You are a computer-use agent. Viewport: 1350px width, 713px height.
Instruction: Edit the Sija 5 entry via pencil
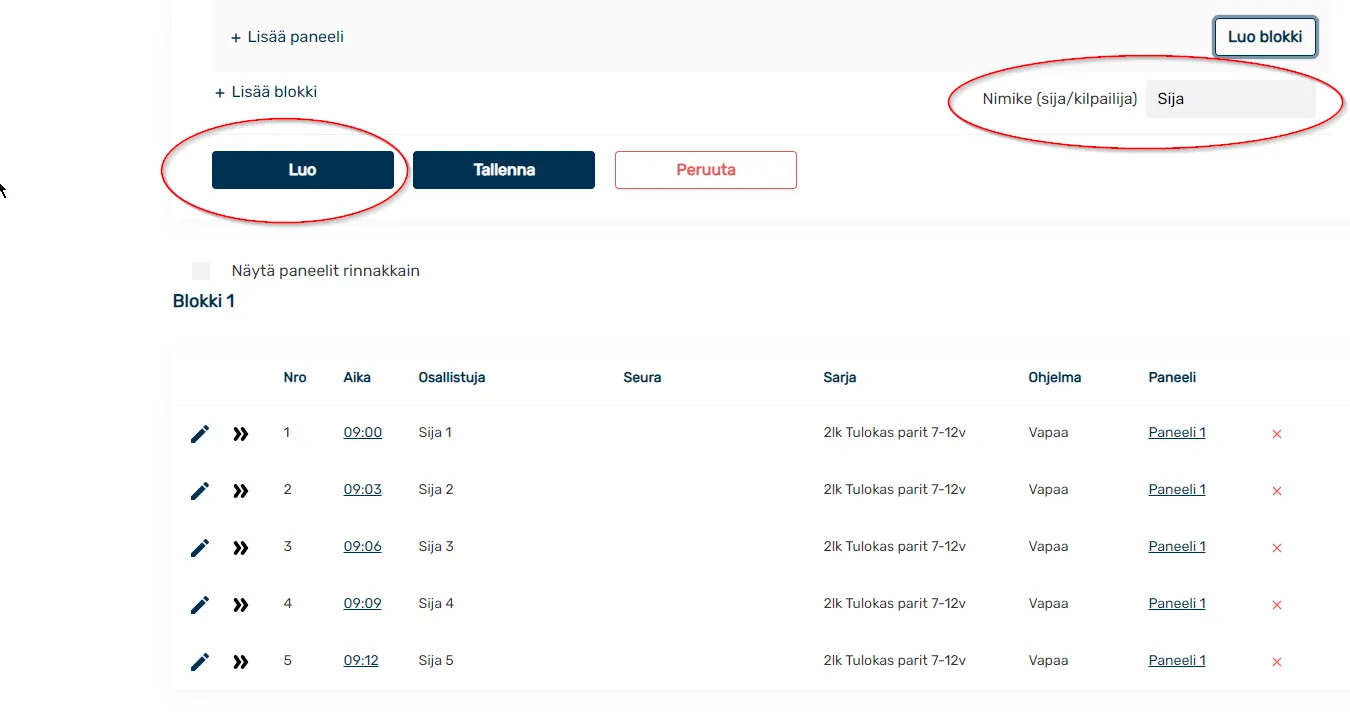click(200, 662)
